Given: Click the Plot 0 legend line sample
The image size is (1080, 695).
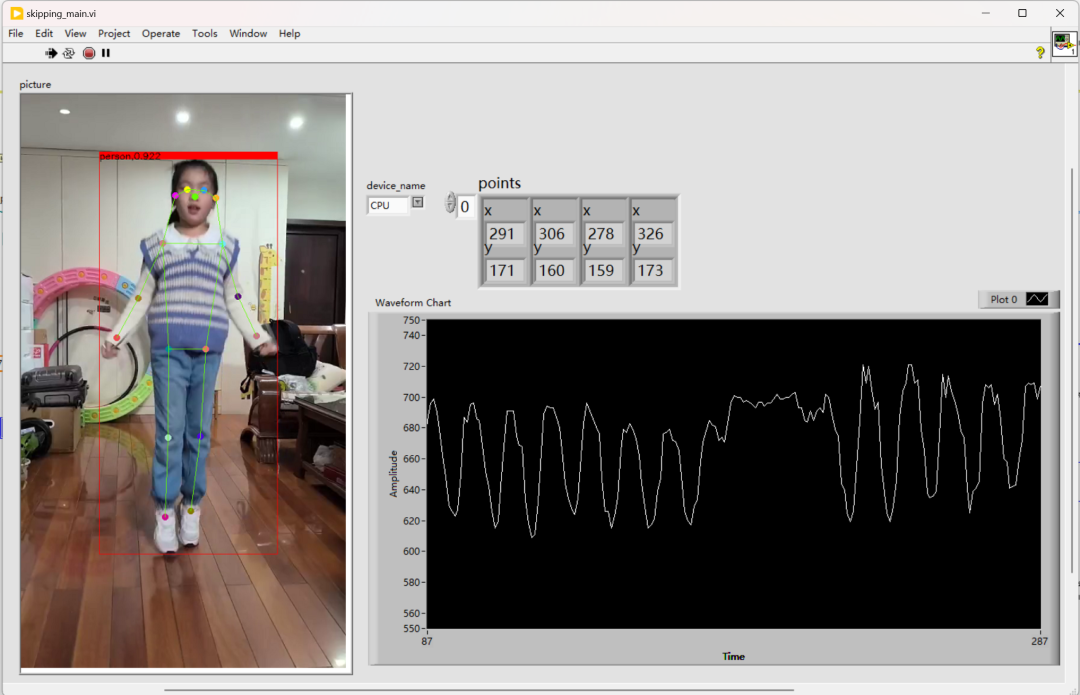Looking at the screenshot, I should (1037, 299).
